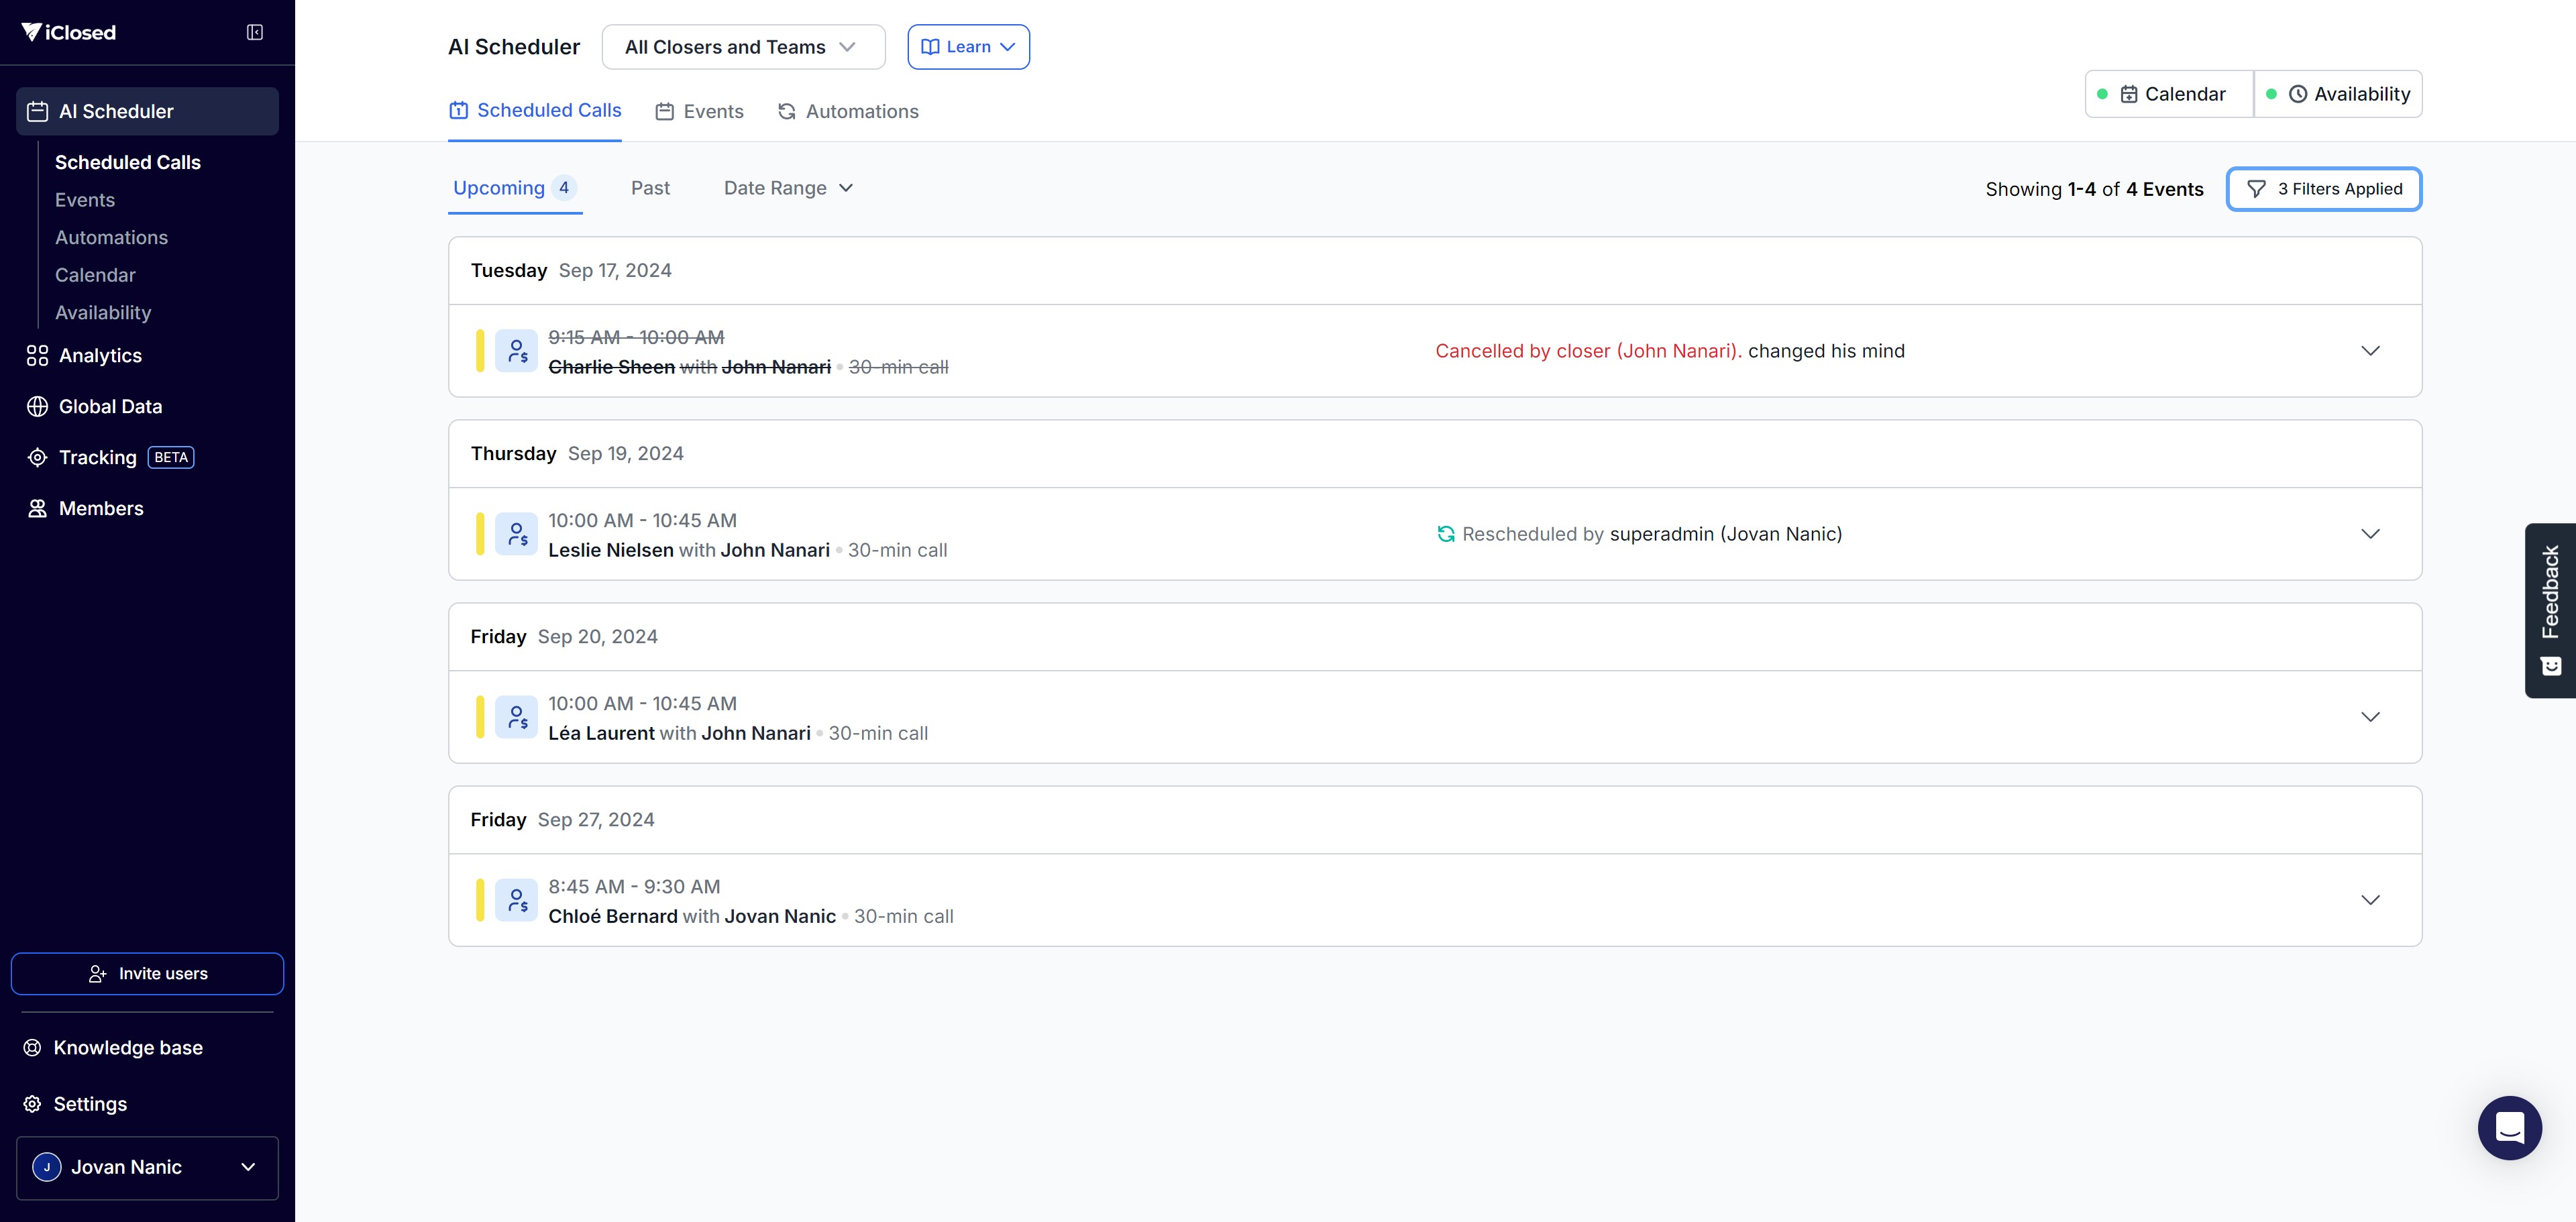2576x1222 pixels.
Task: Open the Feedback side tab
Action: point(2550,610)
